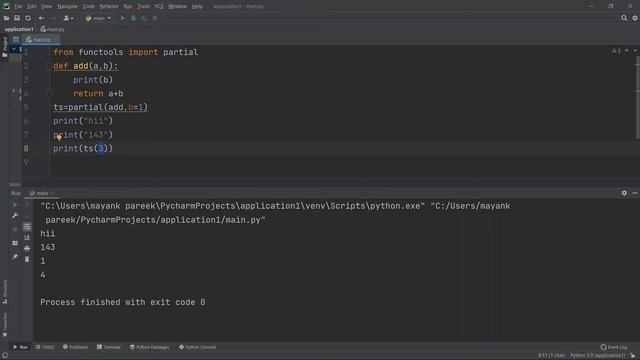This screenshot has height=360, width=640.
Task: Click Run with Coverage toolbar icon
Action: [144, 18]
